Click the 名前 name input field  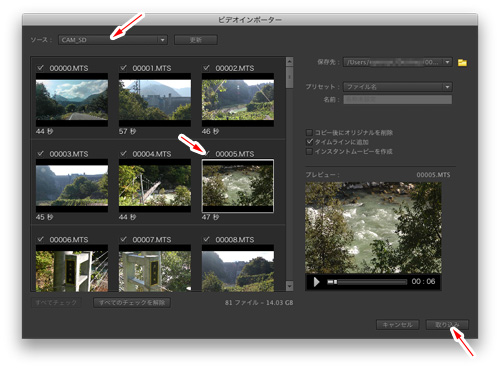398,99
